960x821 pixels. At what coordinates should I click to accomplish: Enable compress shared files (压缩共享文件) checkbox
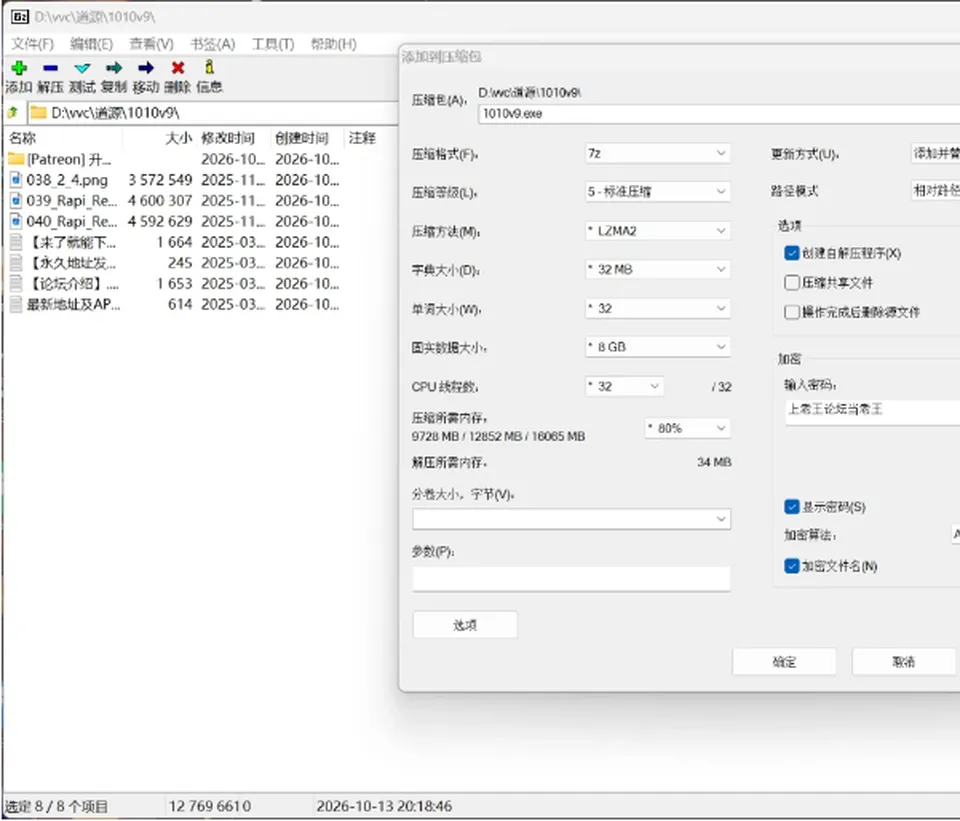pos(792,282)
